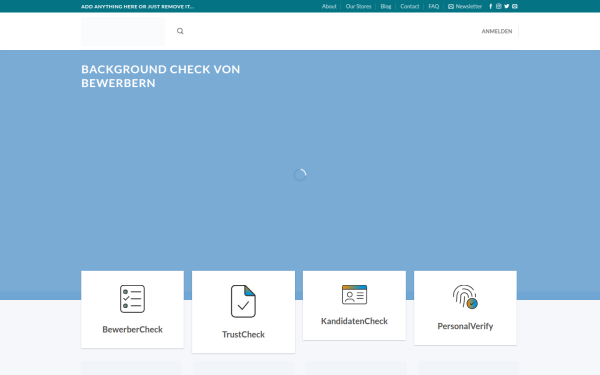Click the search magnifier icon

point(180,31)
